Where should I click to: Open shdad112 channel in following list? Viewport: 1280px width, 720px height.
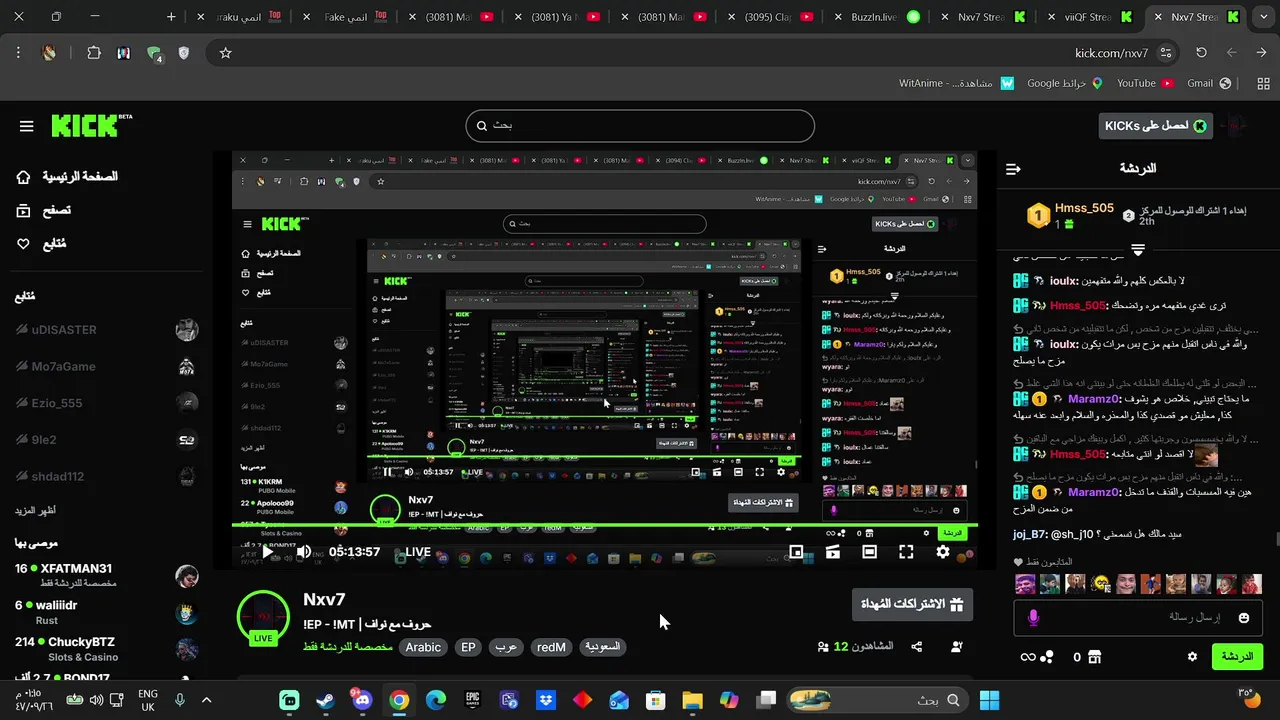click(x=107, y=477)
